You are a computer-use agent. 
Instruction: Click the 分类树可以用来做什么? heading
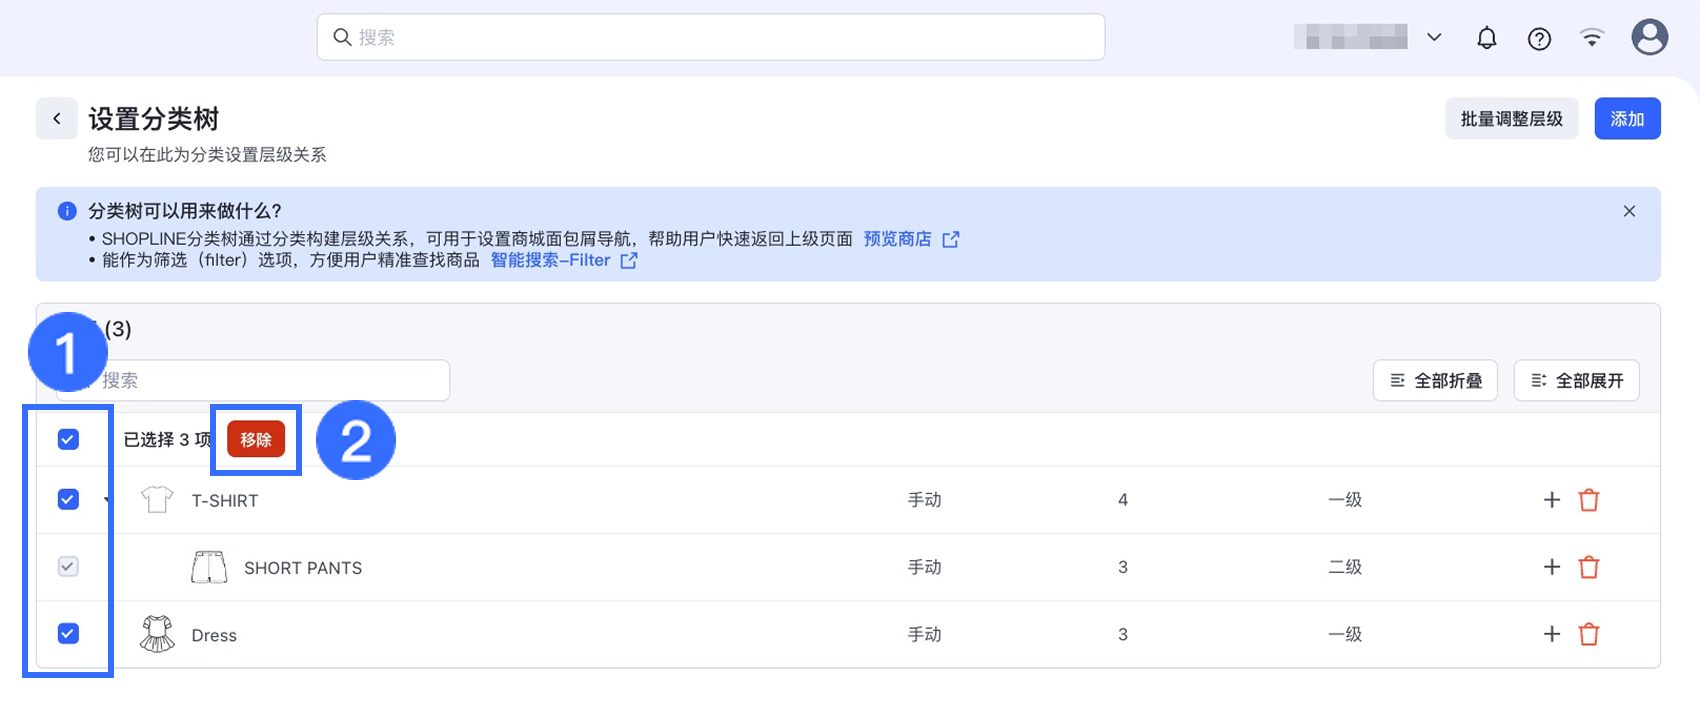point(185,211)
